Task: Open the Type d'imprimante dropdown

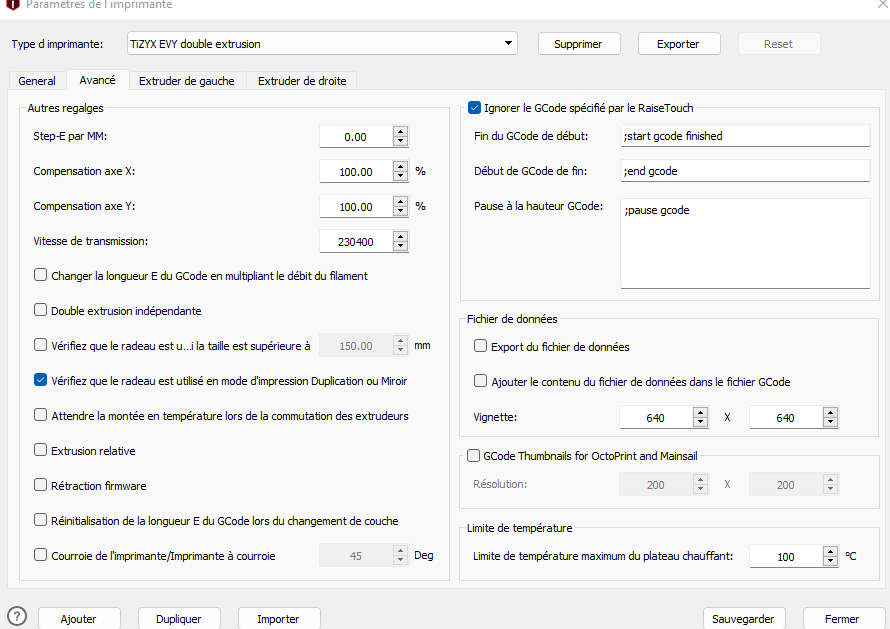Action: tap(322, 44)
